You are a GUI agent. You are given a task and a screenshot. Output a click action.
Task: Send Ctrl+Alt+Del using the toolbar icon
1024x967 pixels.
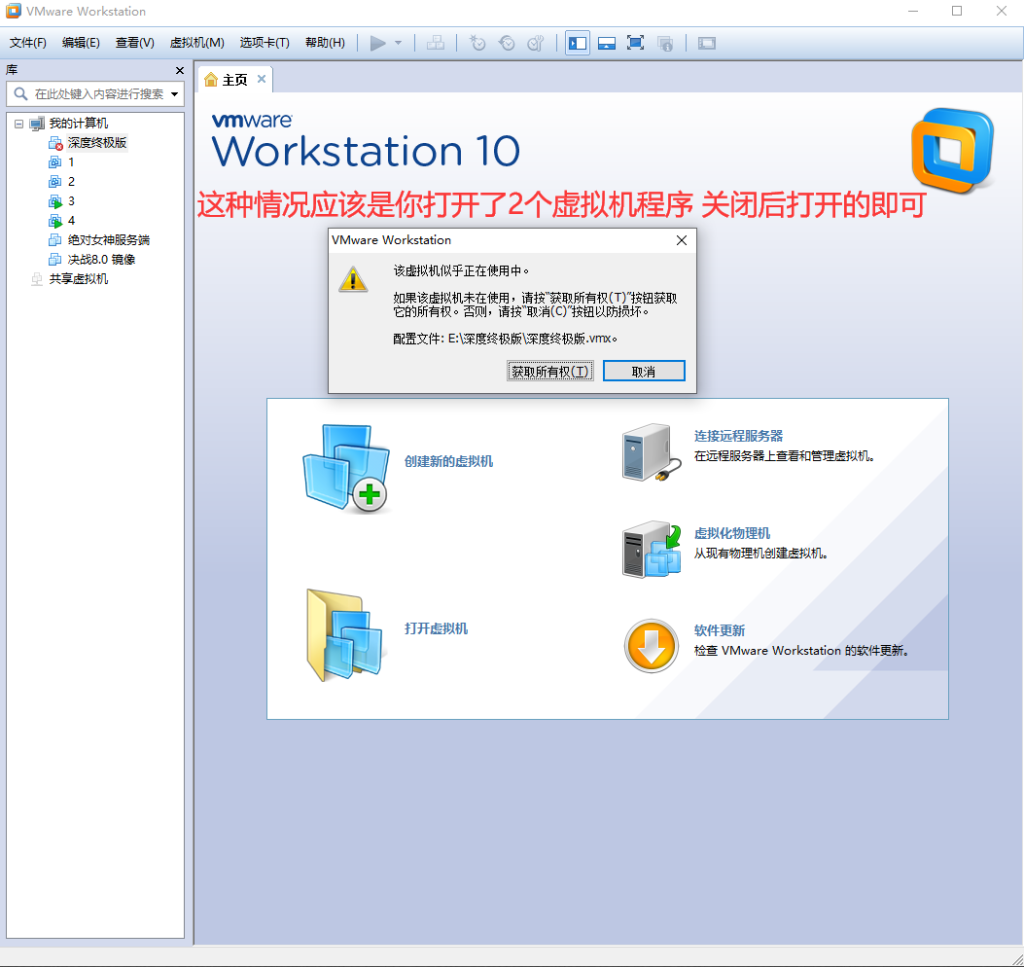point(436,43)
